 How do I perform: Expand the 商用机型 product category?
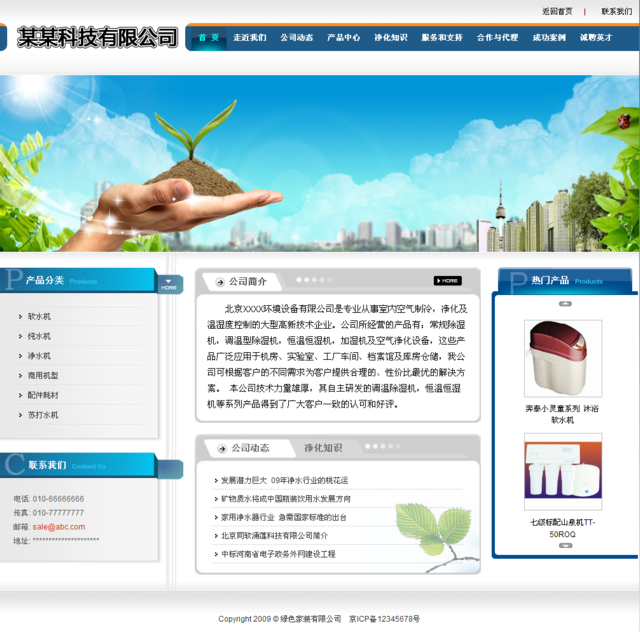pos(43,375)
